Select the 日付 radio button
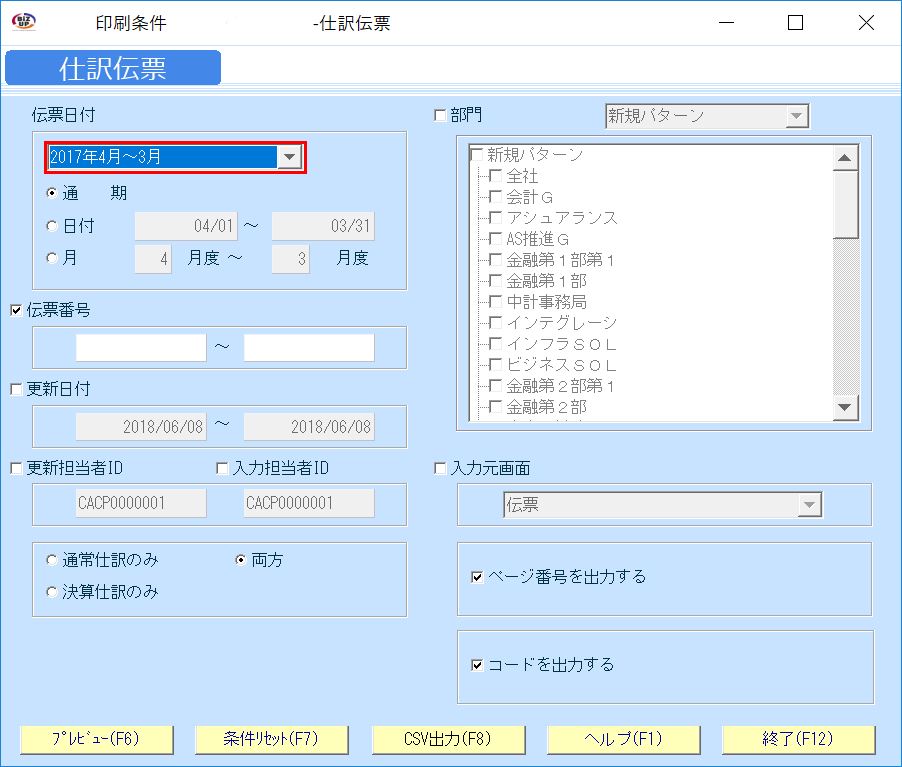 (51, 226)
